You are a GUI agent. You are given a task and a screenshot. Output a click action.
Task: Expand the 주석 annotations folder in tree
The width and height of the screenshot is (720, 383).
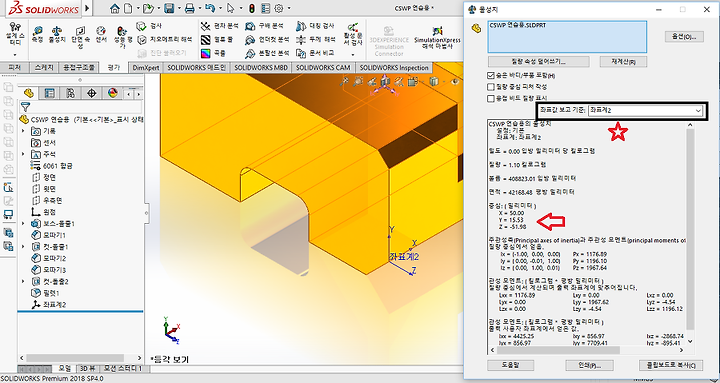[x=24, y=154]
